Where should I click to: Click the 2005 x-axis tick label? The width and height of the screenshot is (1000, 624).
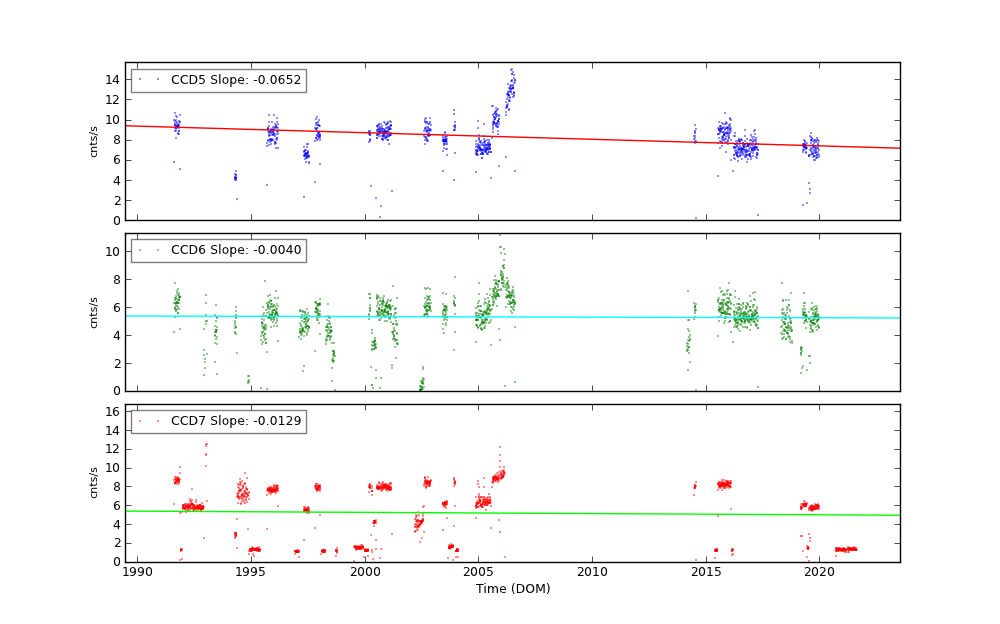(478, 572)
